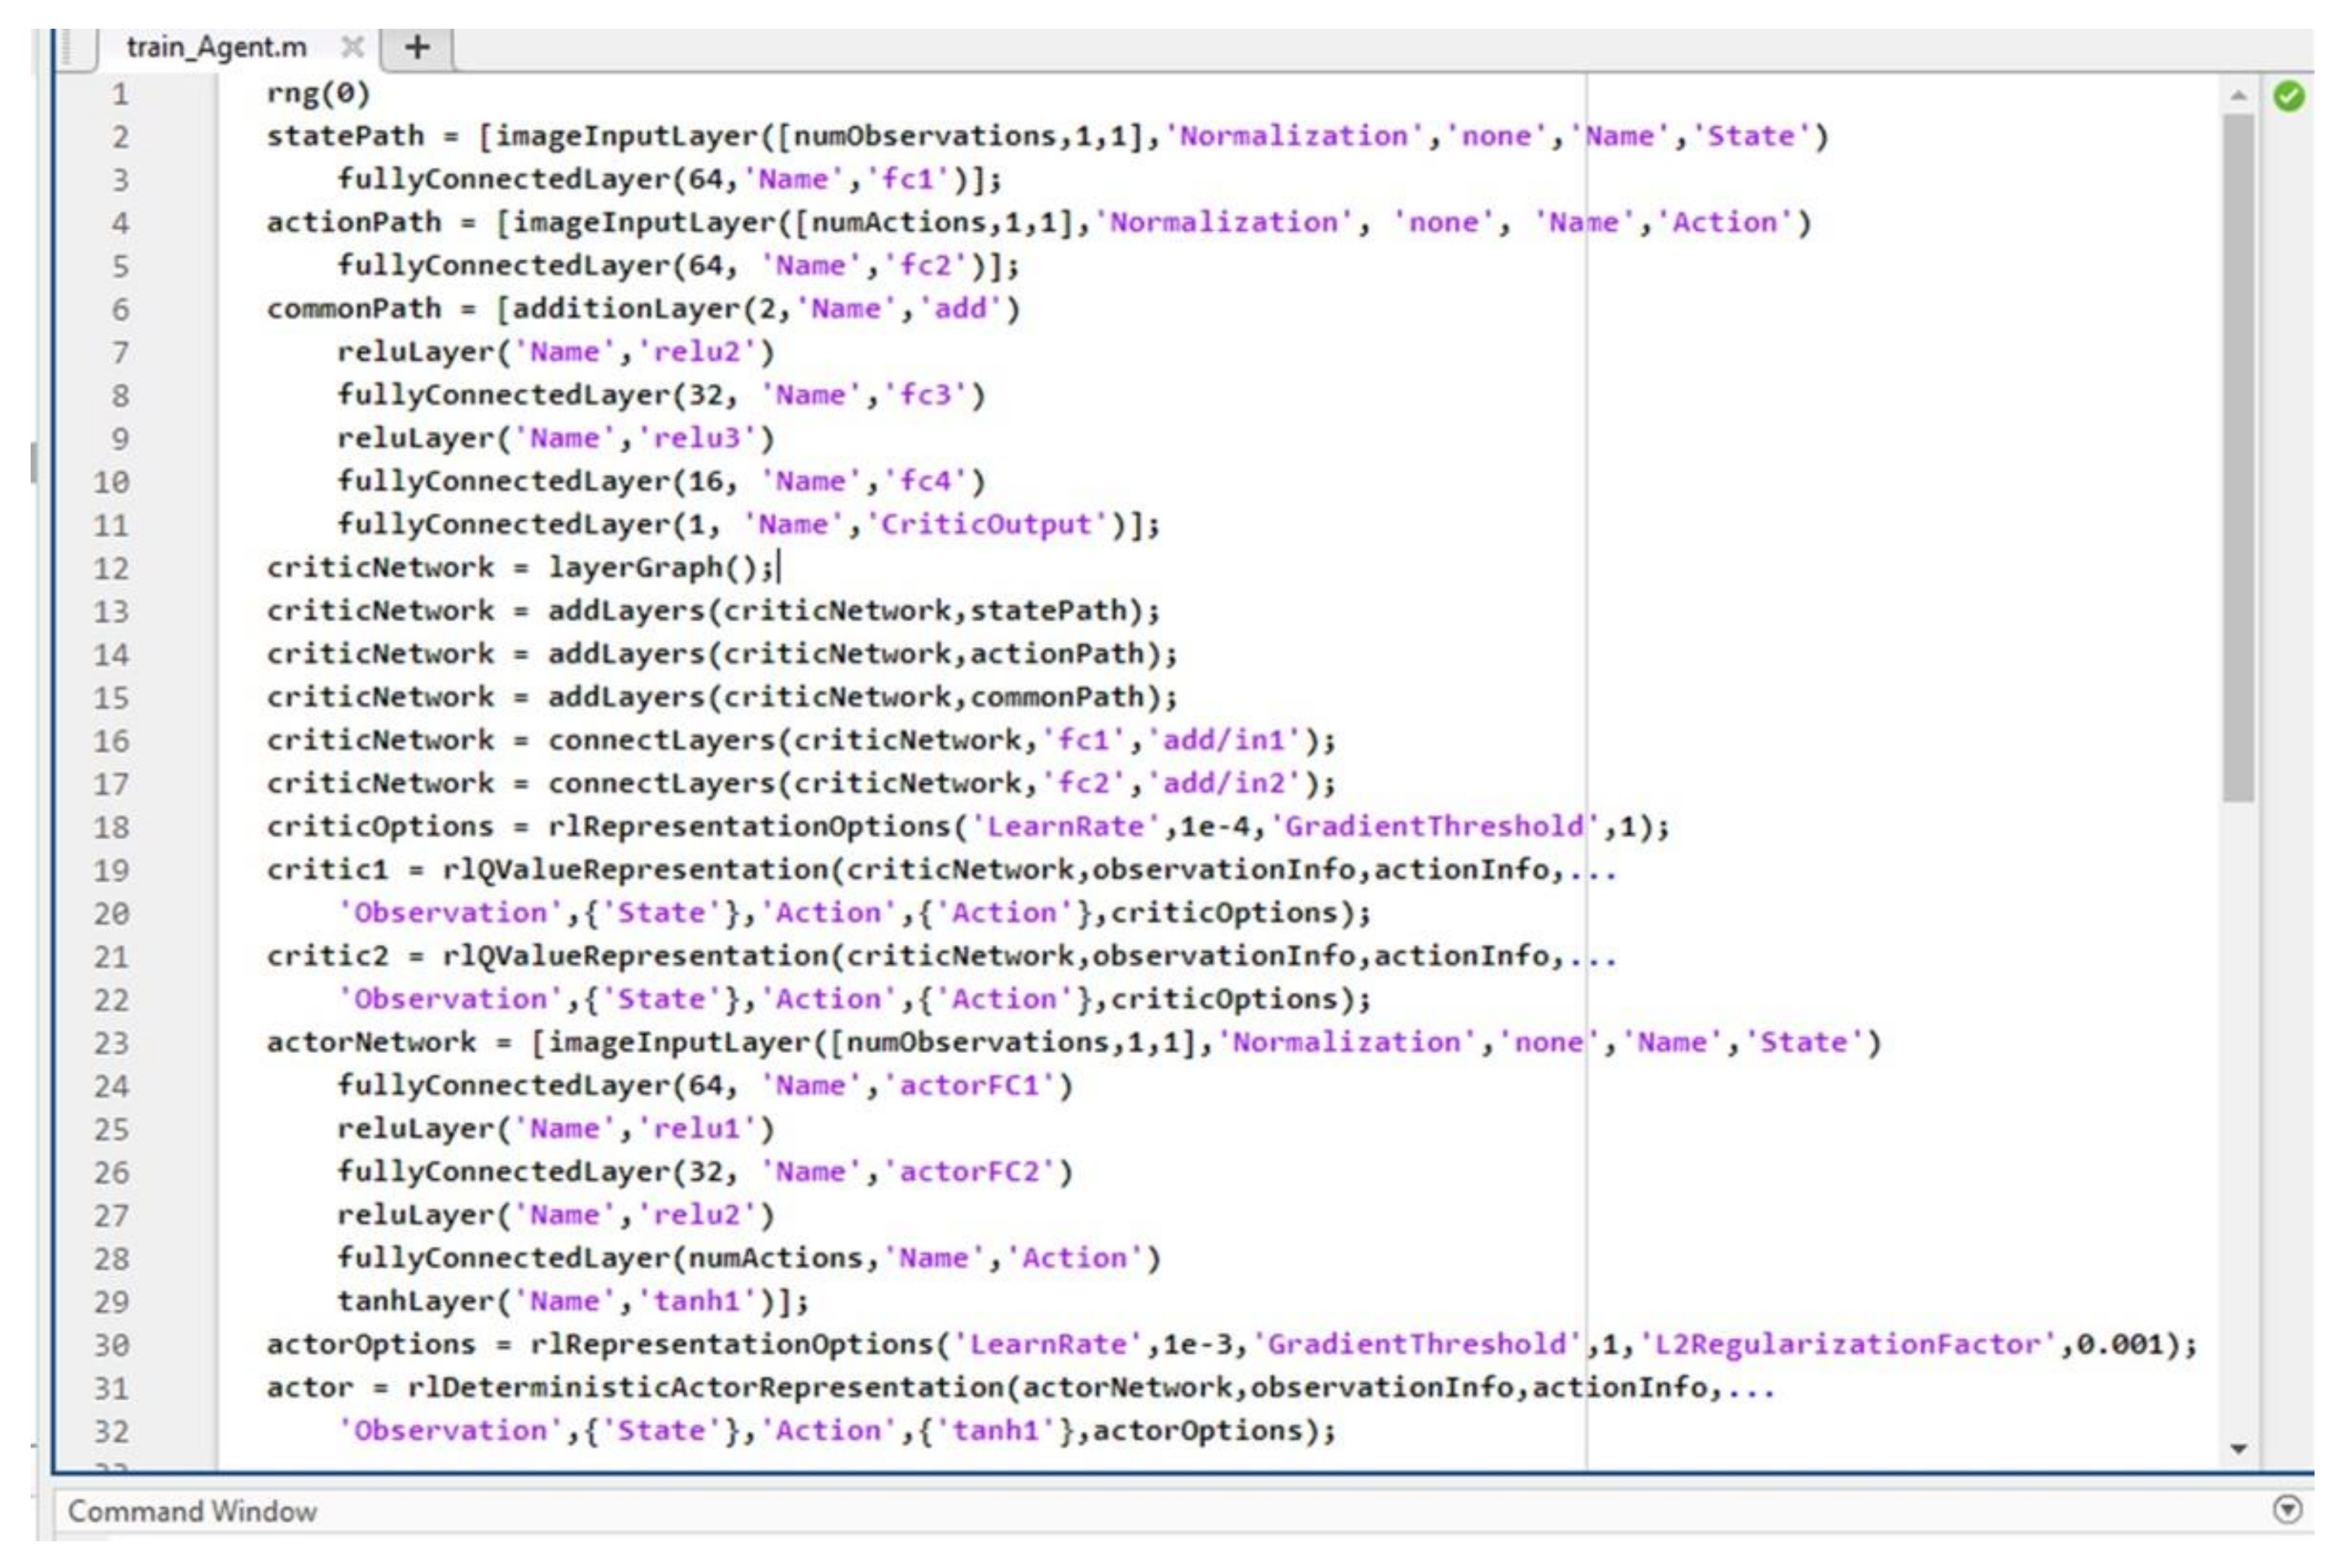Screen dimensions: 2345x1568
Task: Click the 'L2RegularizationFactor' text on line 30
Action: click(x=1847, y=1343)
